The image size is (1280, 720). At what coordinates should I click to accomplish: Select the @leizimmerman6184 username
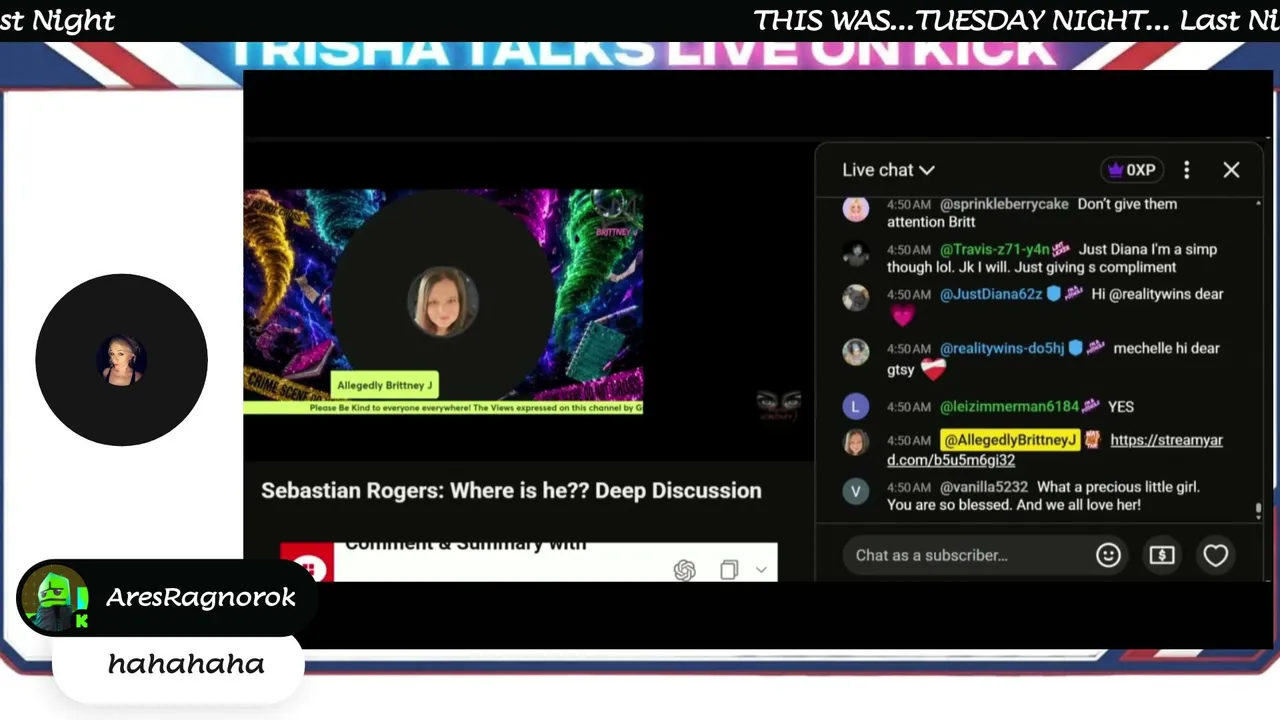tap(1010, 406)
